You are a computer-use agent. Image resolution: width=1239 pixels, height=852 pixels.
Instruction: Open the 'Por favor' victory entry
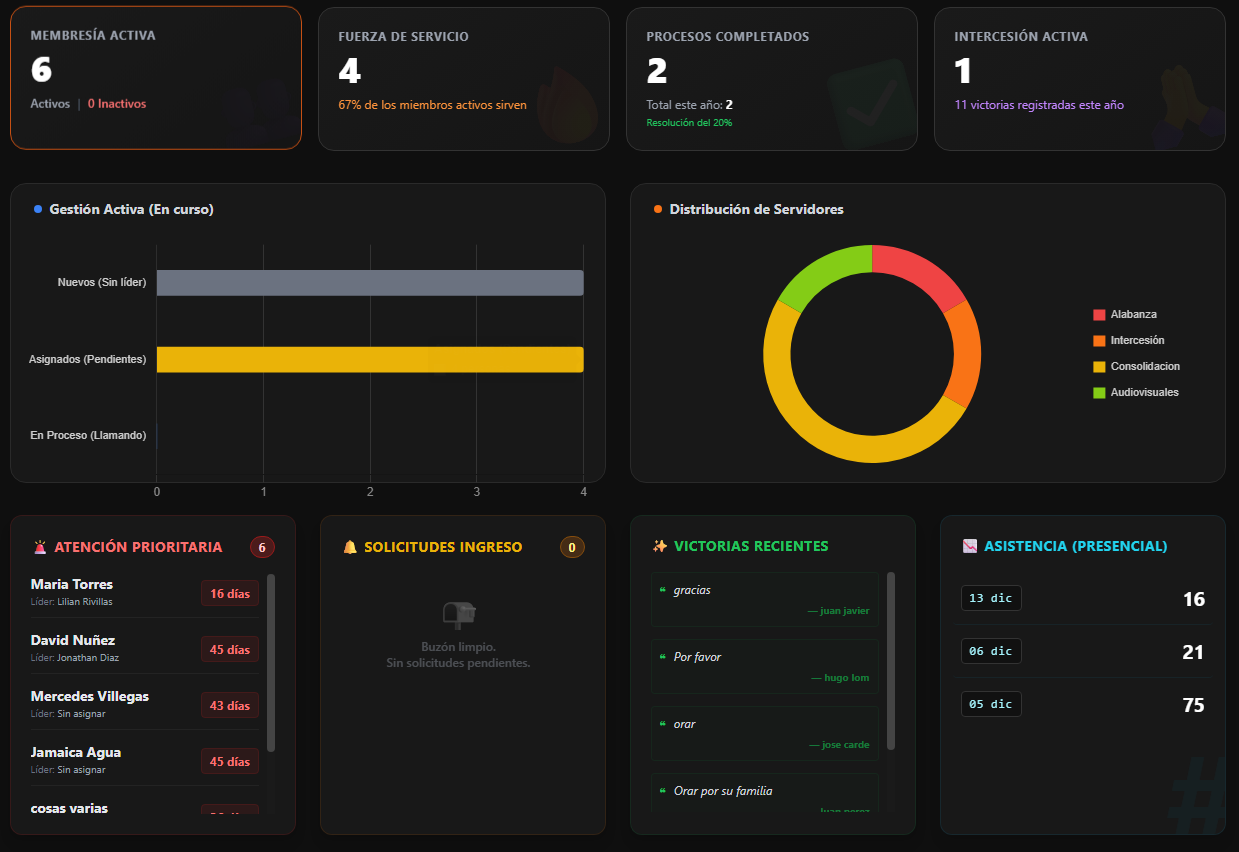tap(764, 666)
